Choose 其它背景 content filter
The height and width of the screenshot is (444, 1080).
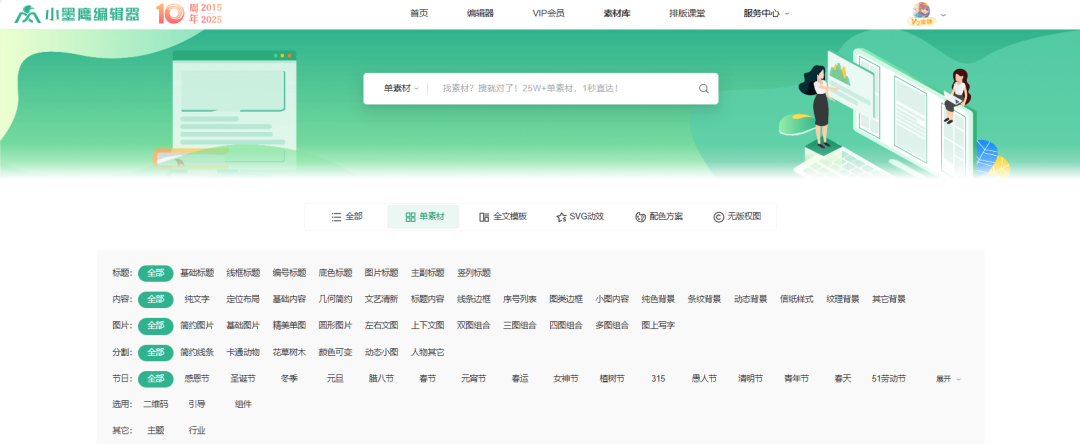889,299
